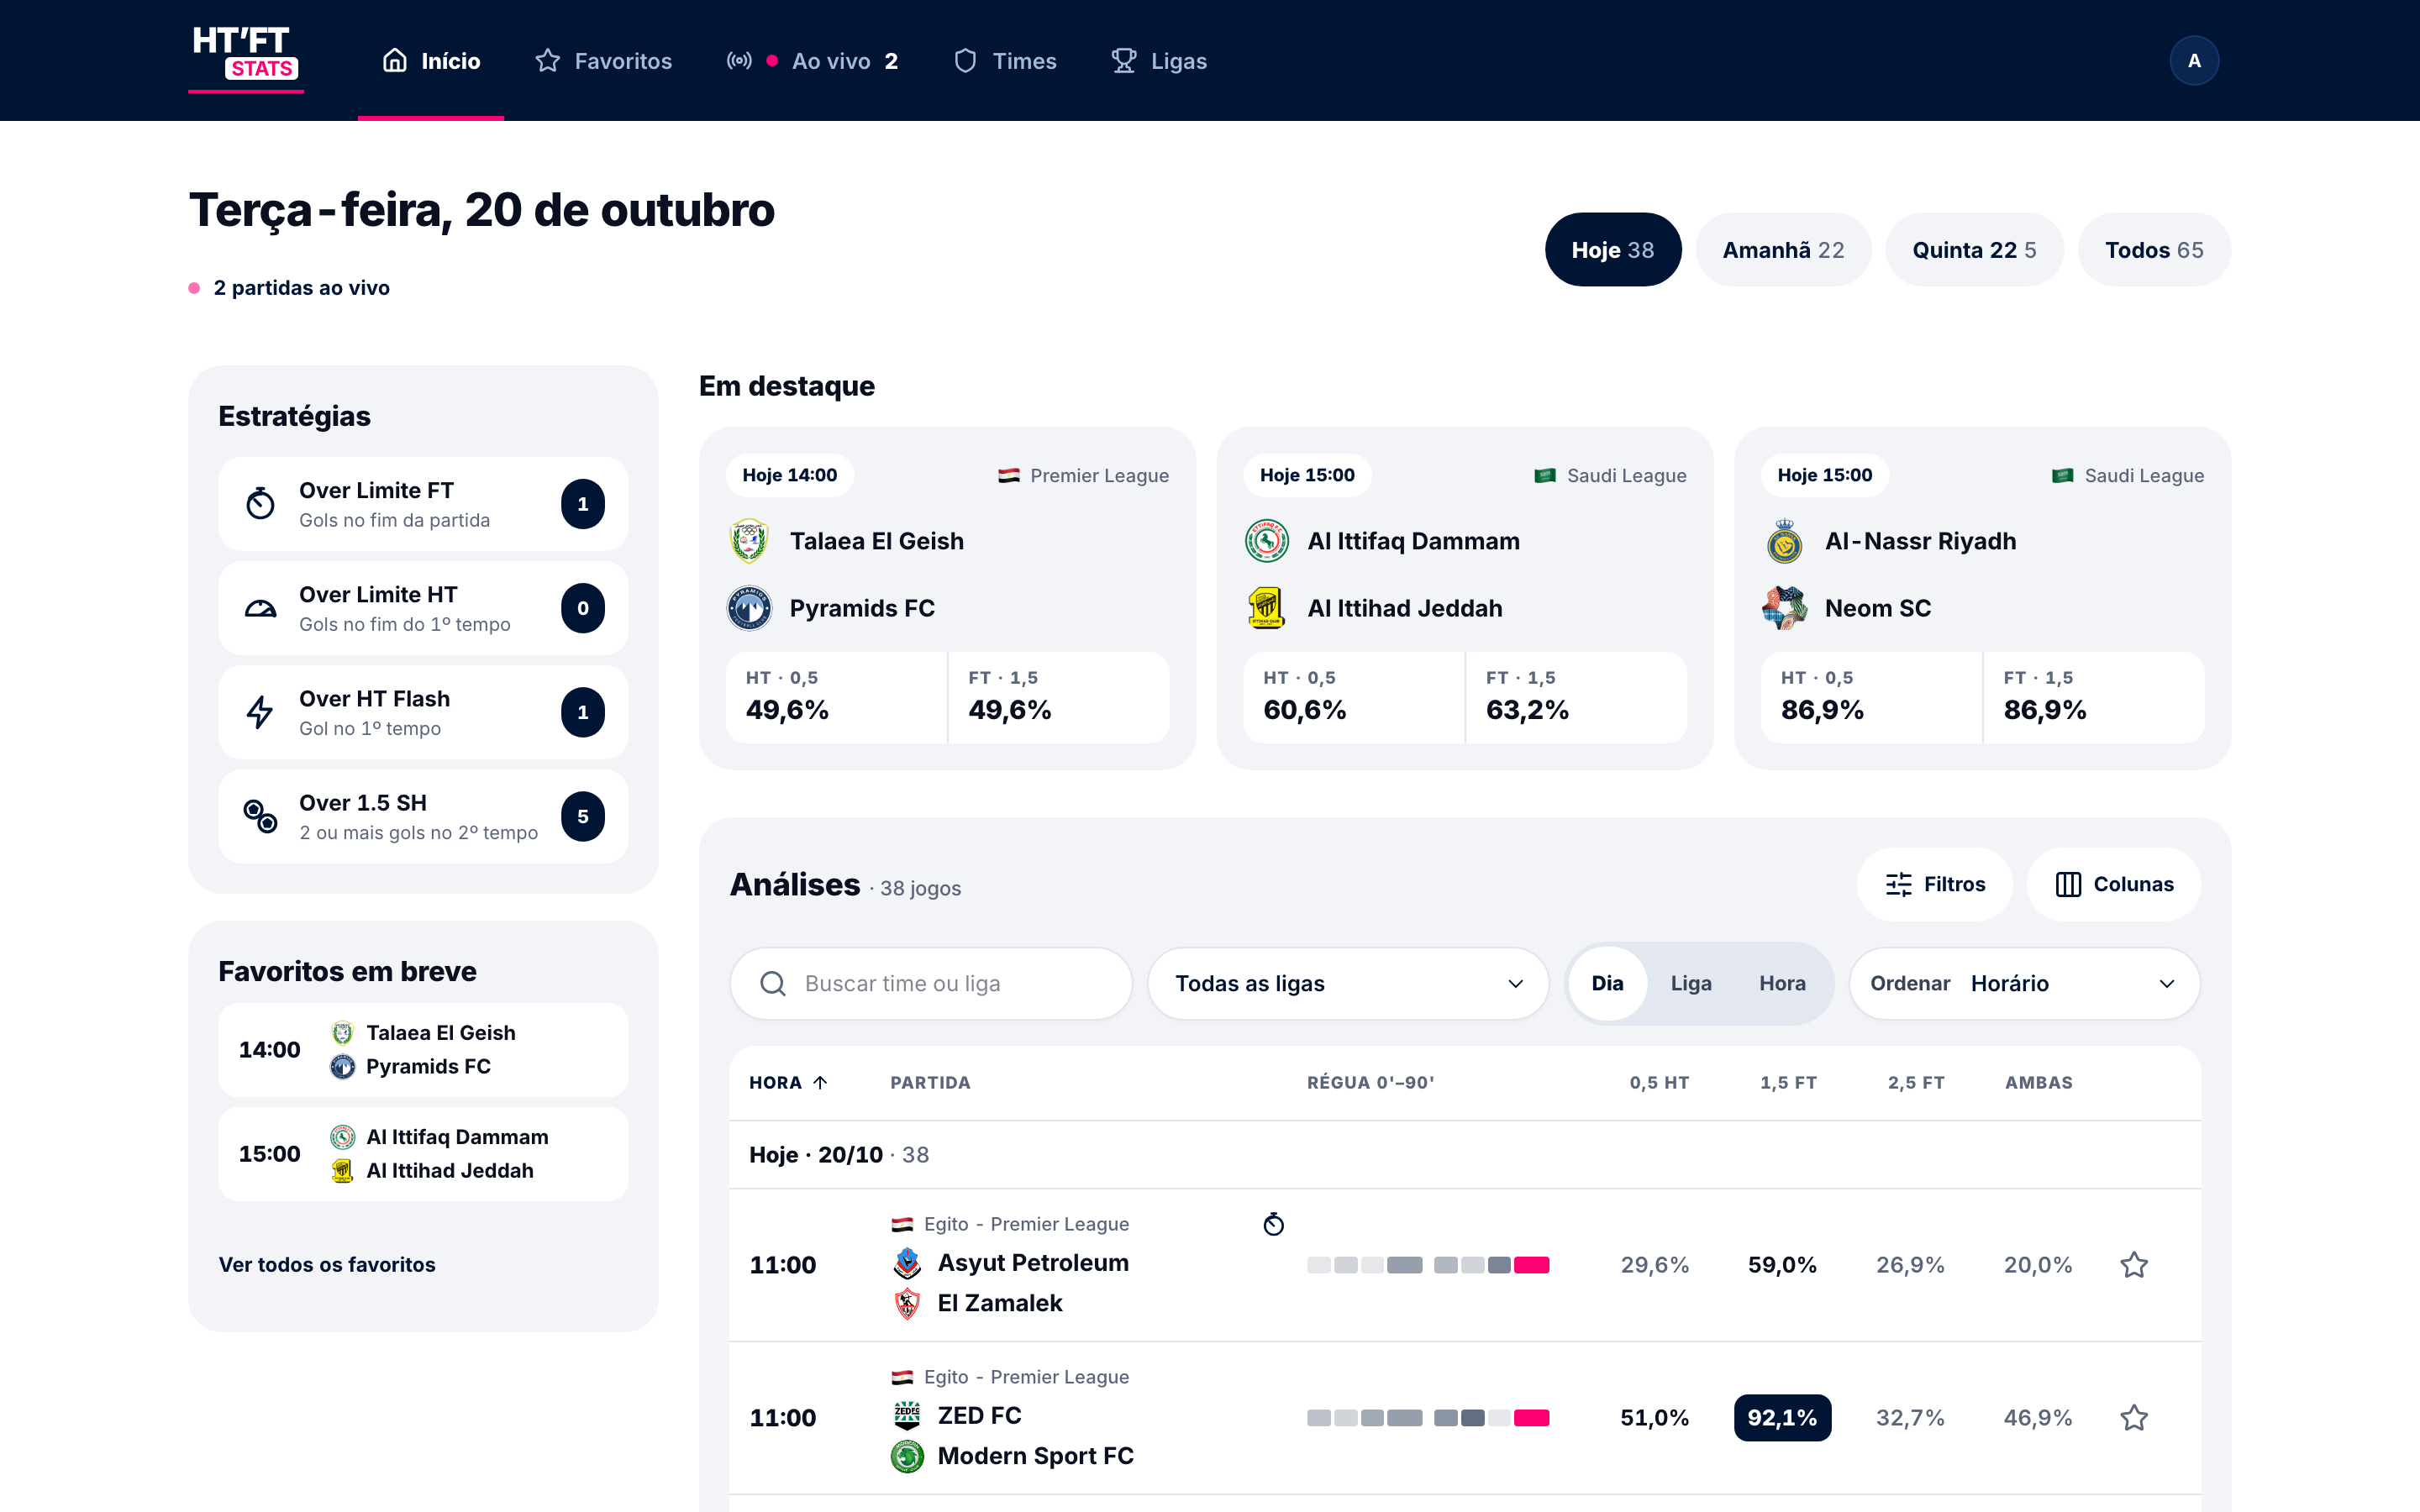The height and width of the screenshot is (1512, 2420).
Task: Open the Filtros panel
Action: pos(1935,884)
